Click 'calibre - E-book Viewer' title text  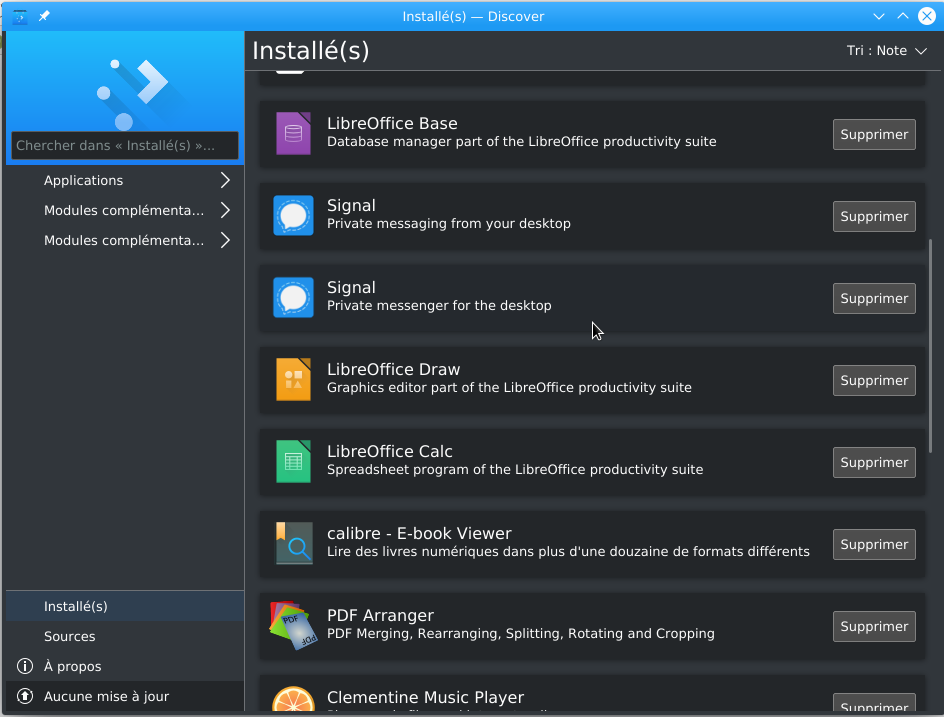tap(419, 533)
